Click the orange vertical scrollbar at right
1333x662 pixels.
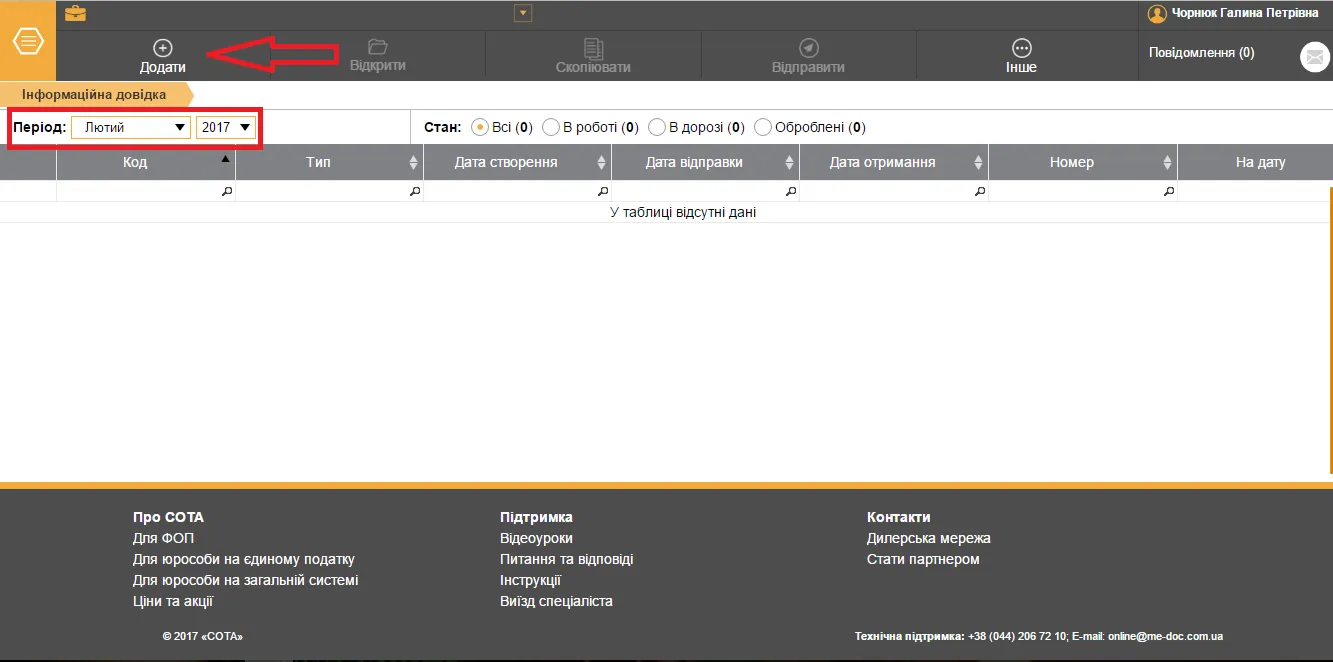point(1330,330)
